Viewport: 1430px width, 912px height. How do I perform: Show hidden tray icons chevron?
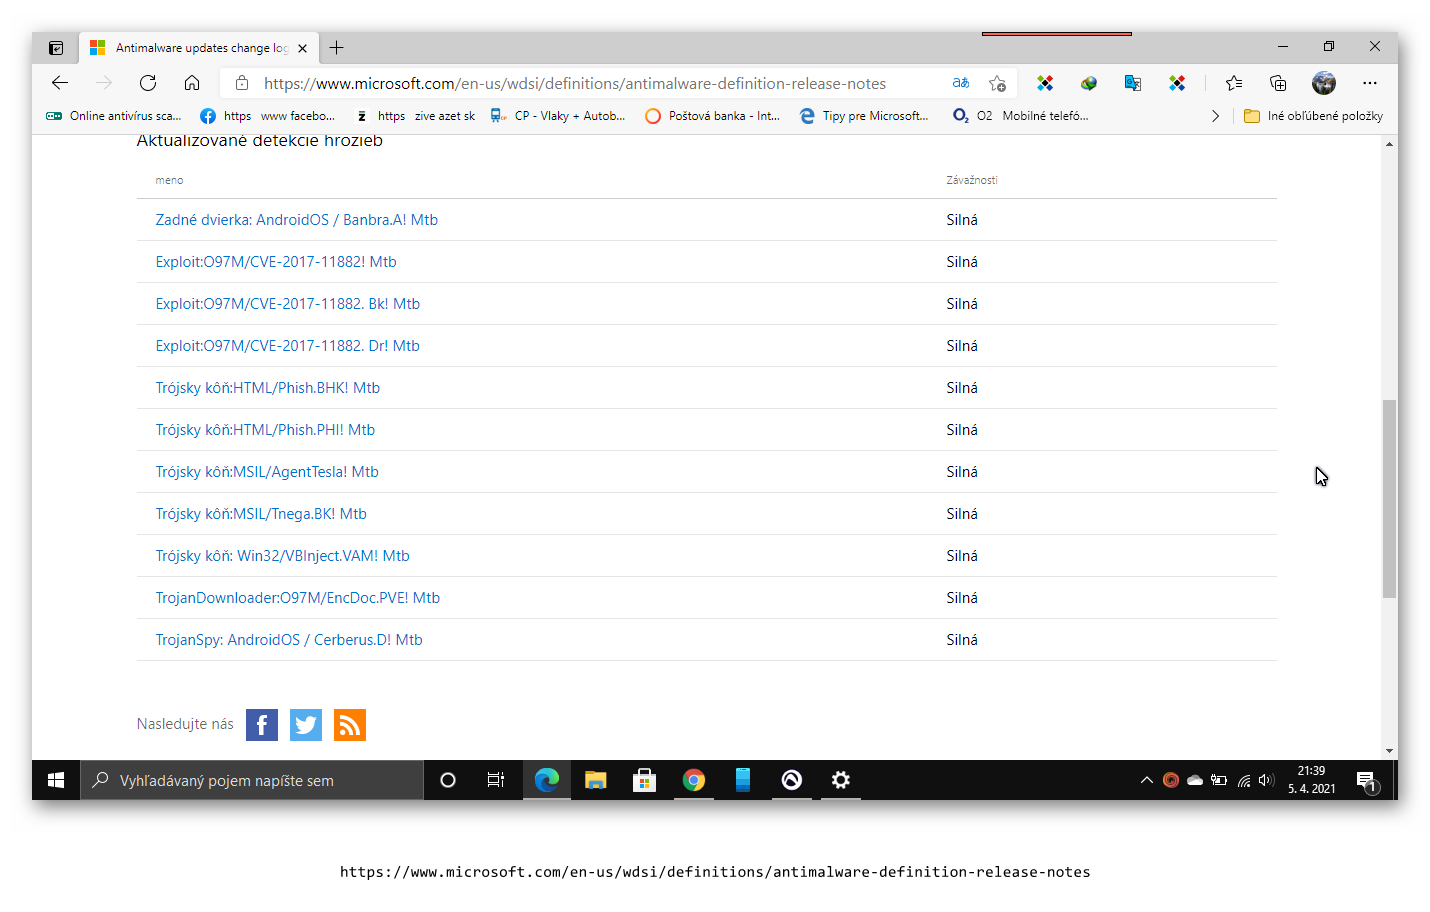click(1147, 780)
